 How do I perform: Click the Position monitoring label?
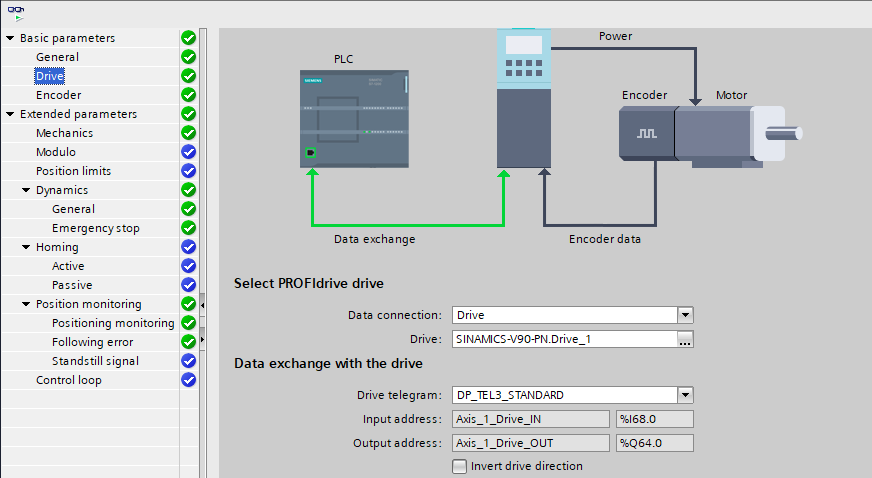[x=88, y=304]
